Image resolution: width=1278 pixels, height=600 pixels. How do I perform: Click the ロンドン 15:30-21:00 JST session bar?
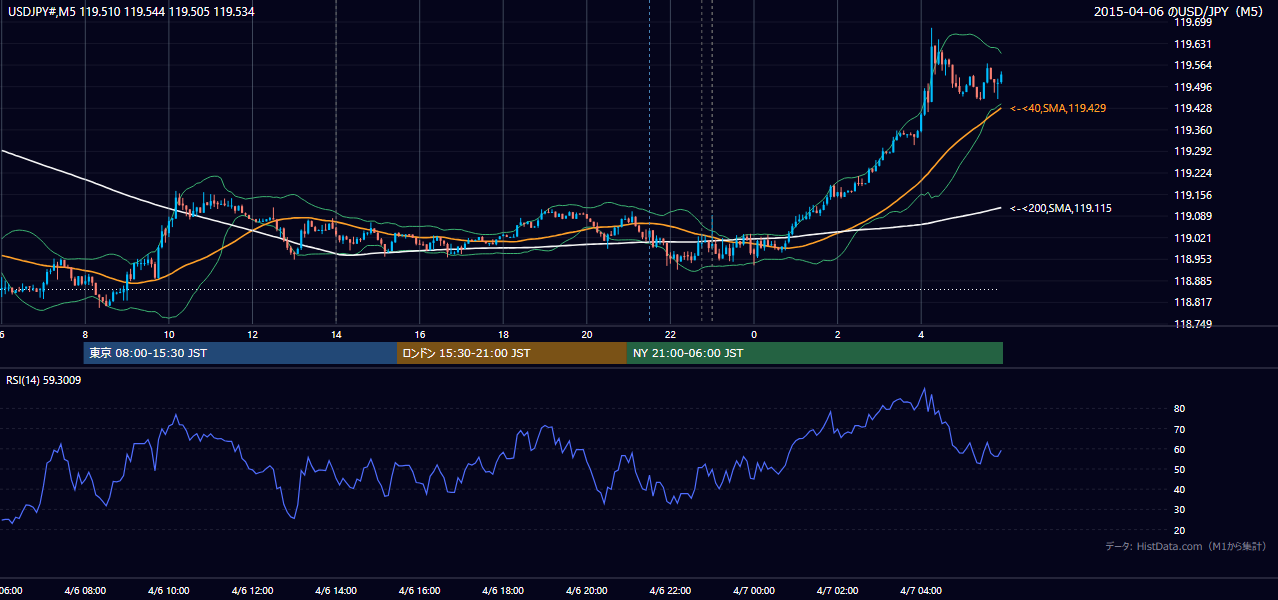coord(512,353)
